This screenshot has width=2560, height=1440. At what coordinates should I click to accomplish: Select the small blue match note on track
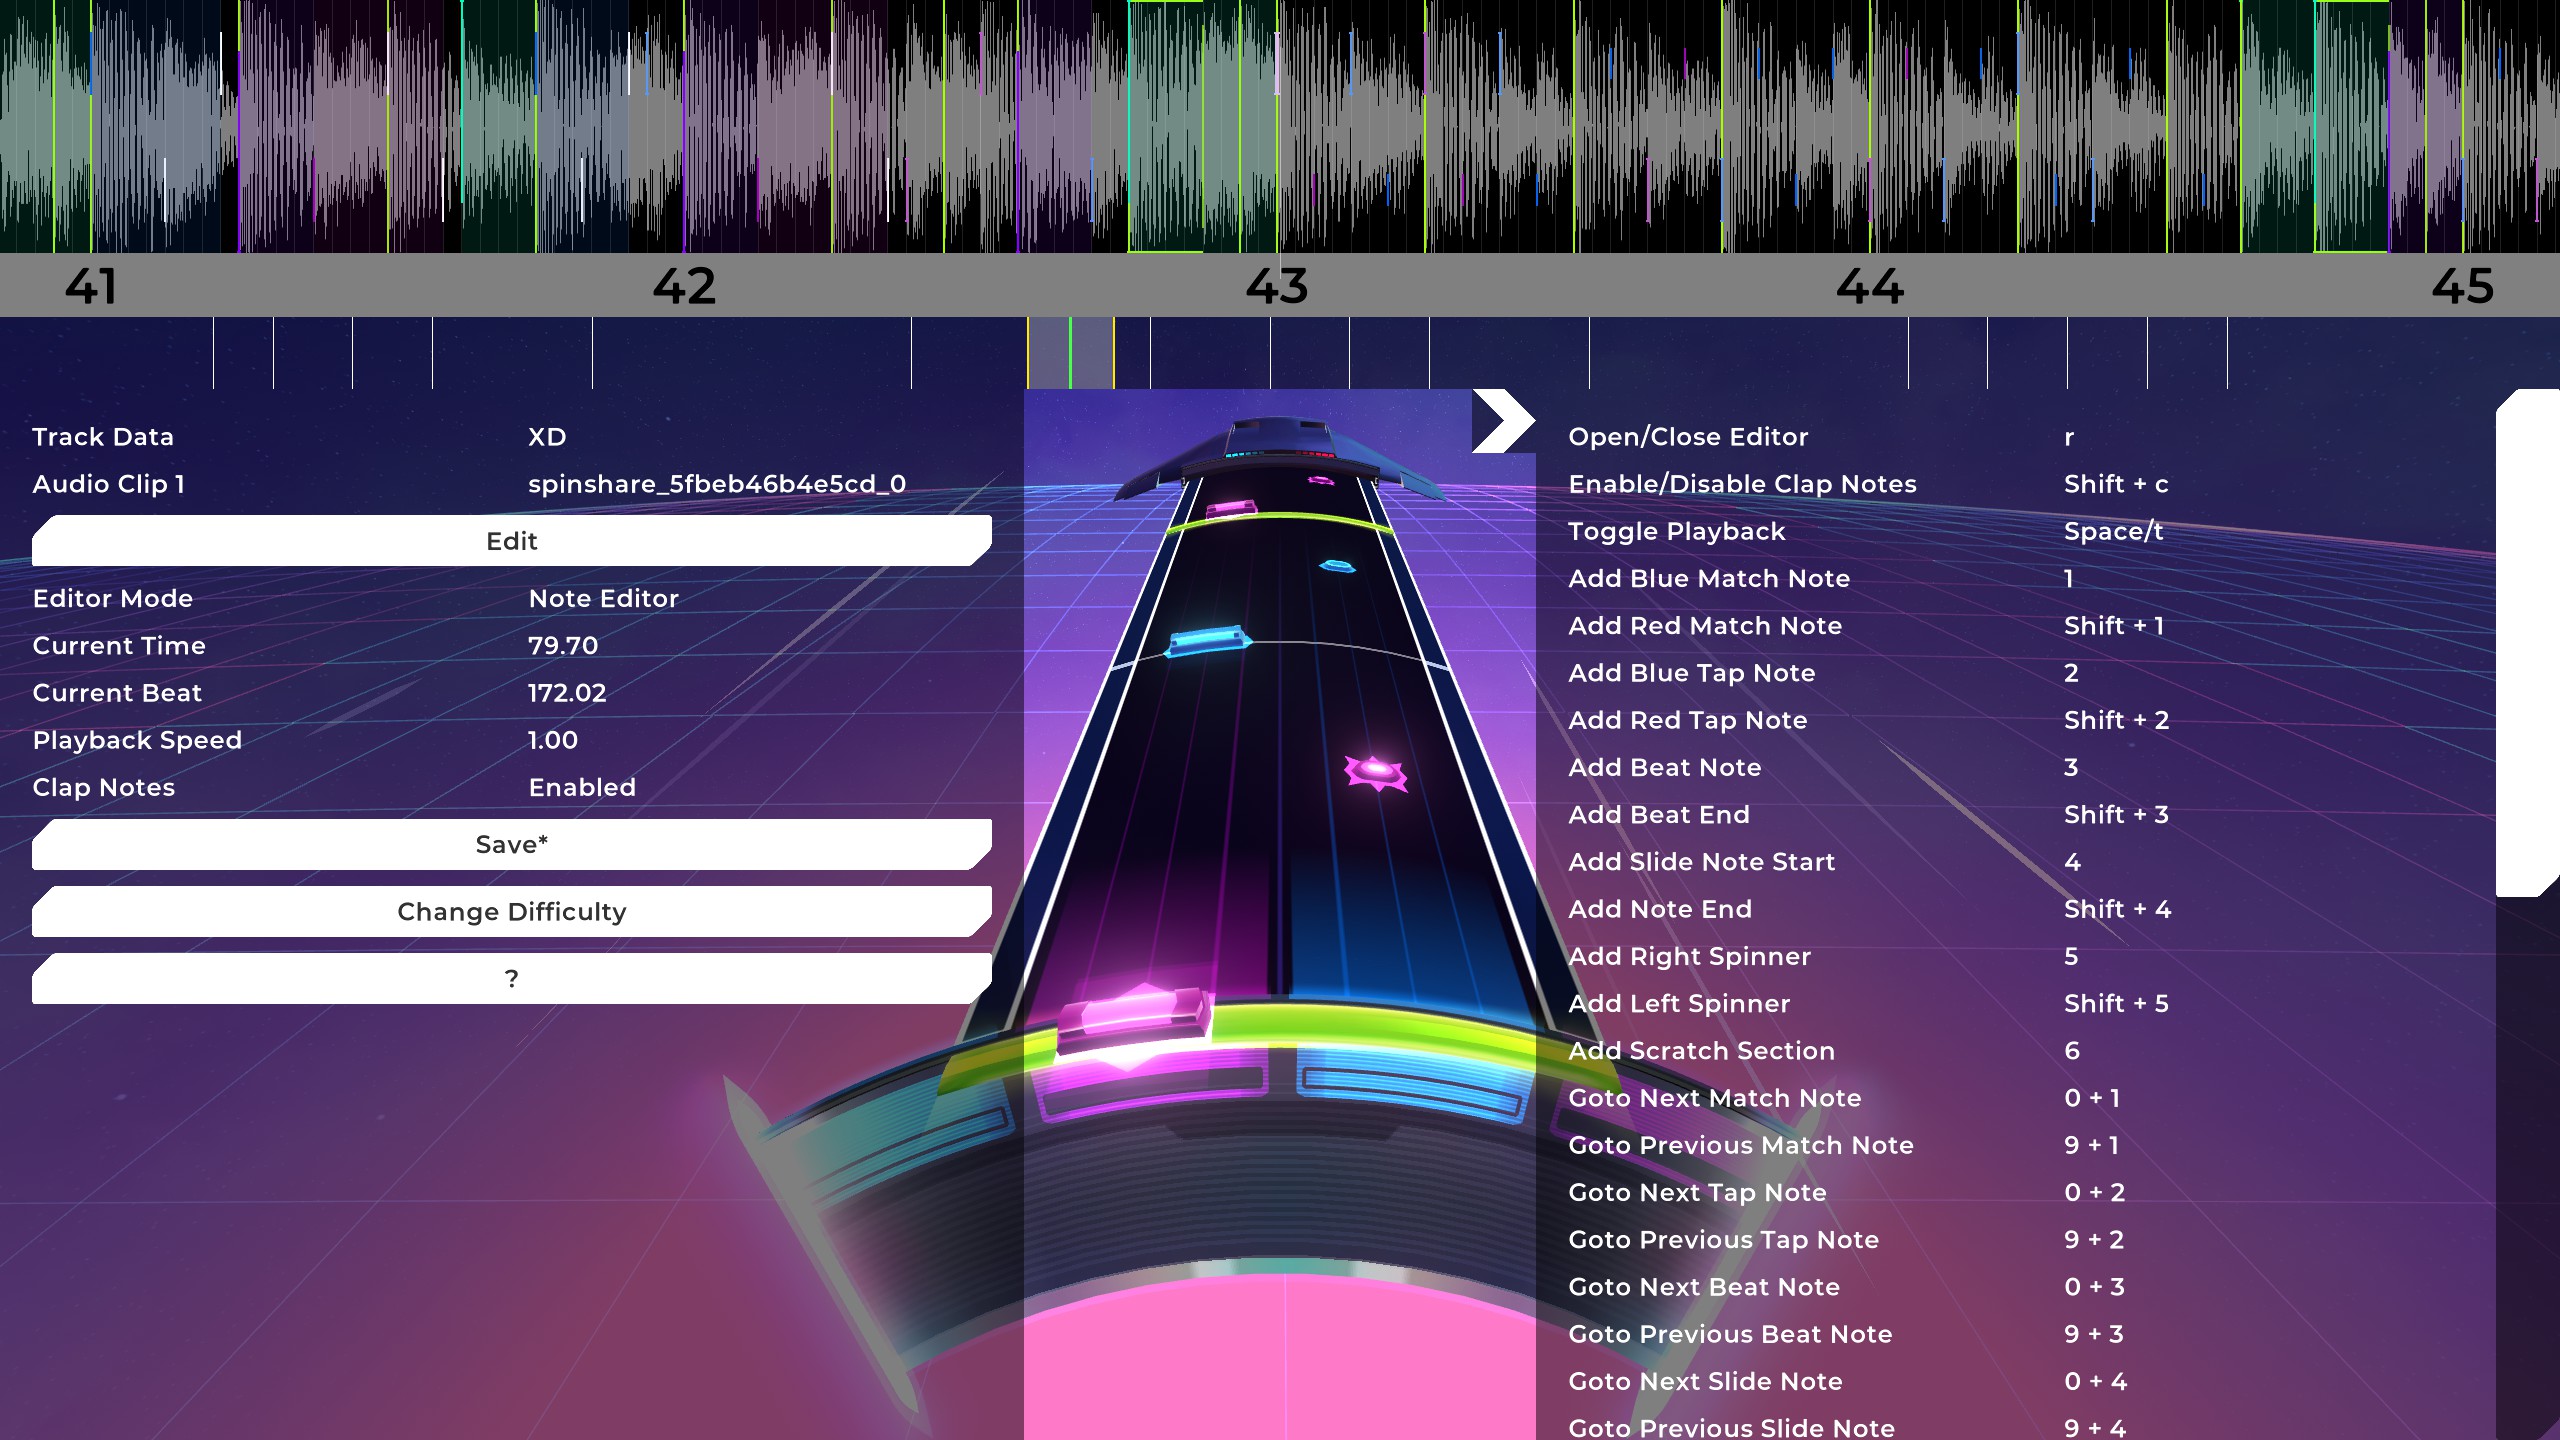click(1337, 566)
